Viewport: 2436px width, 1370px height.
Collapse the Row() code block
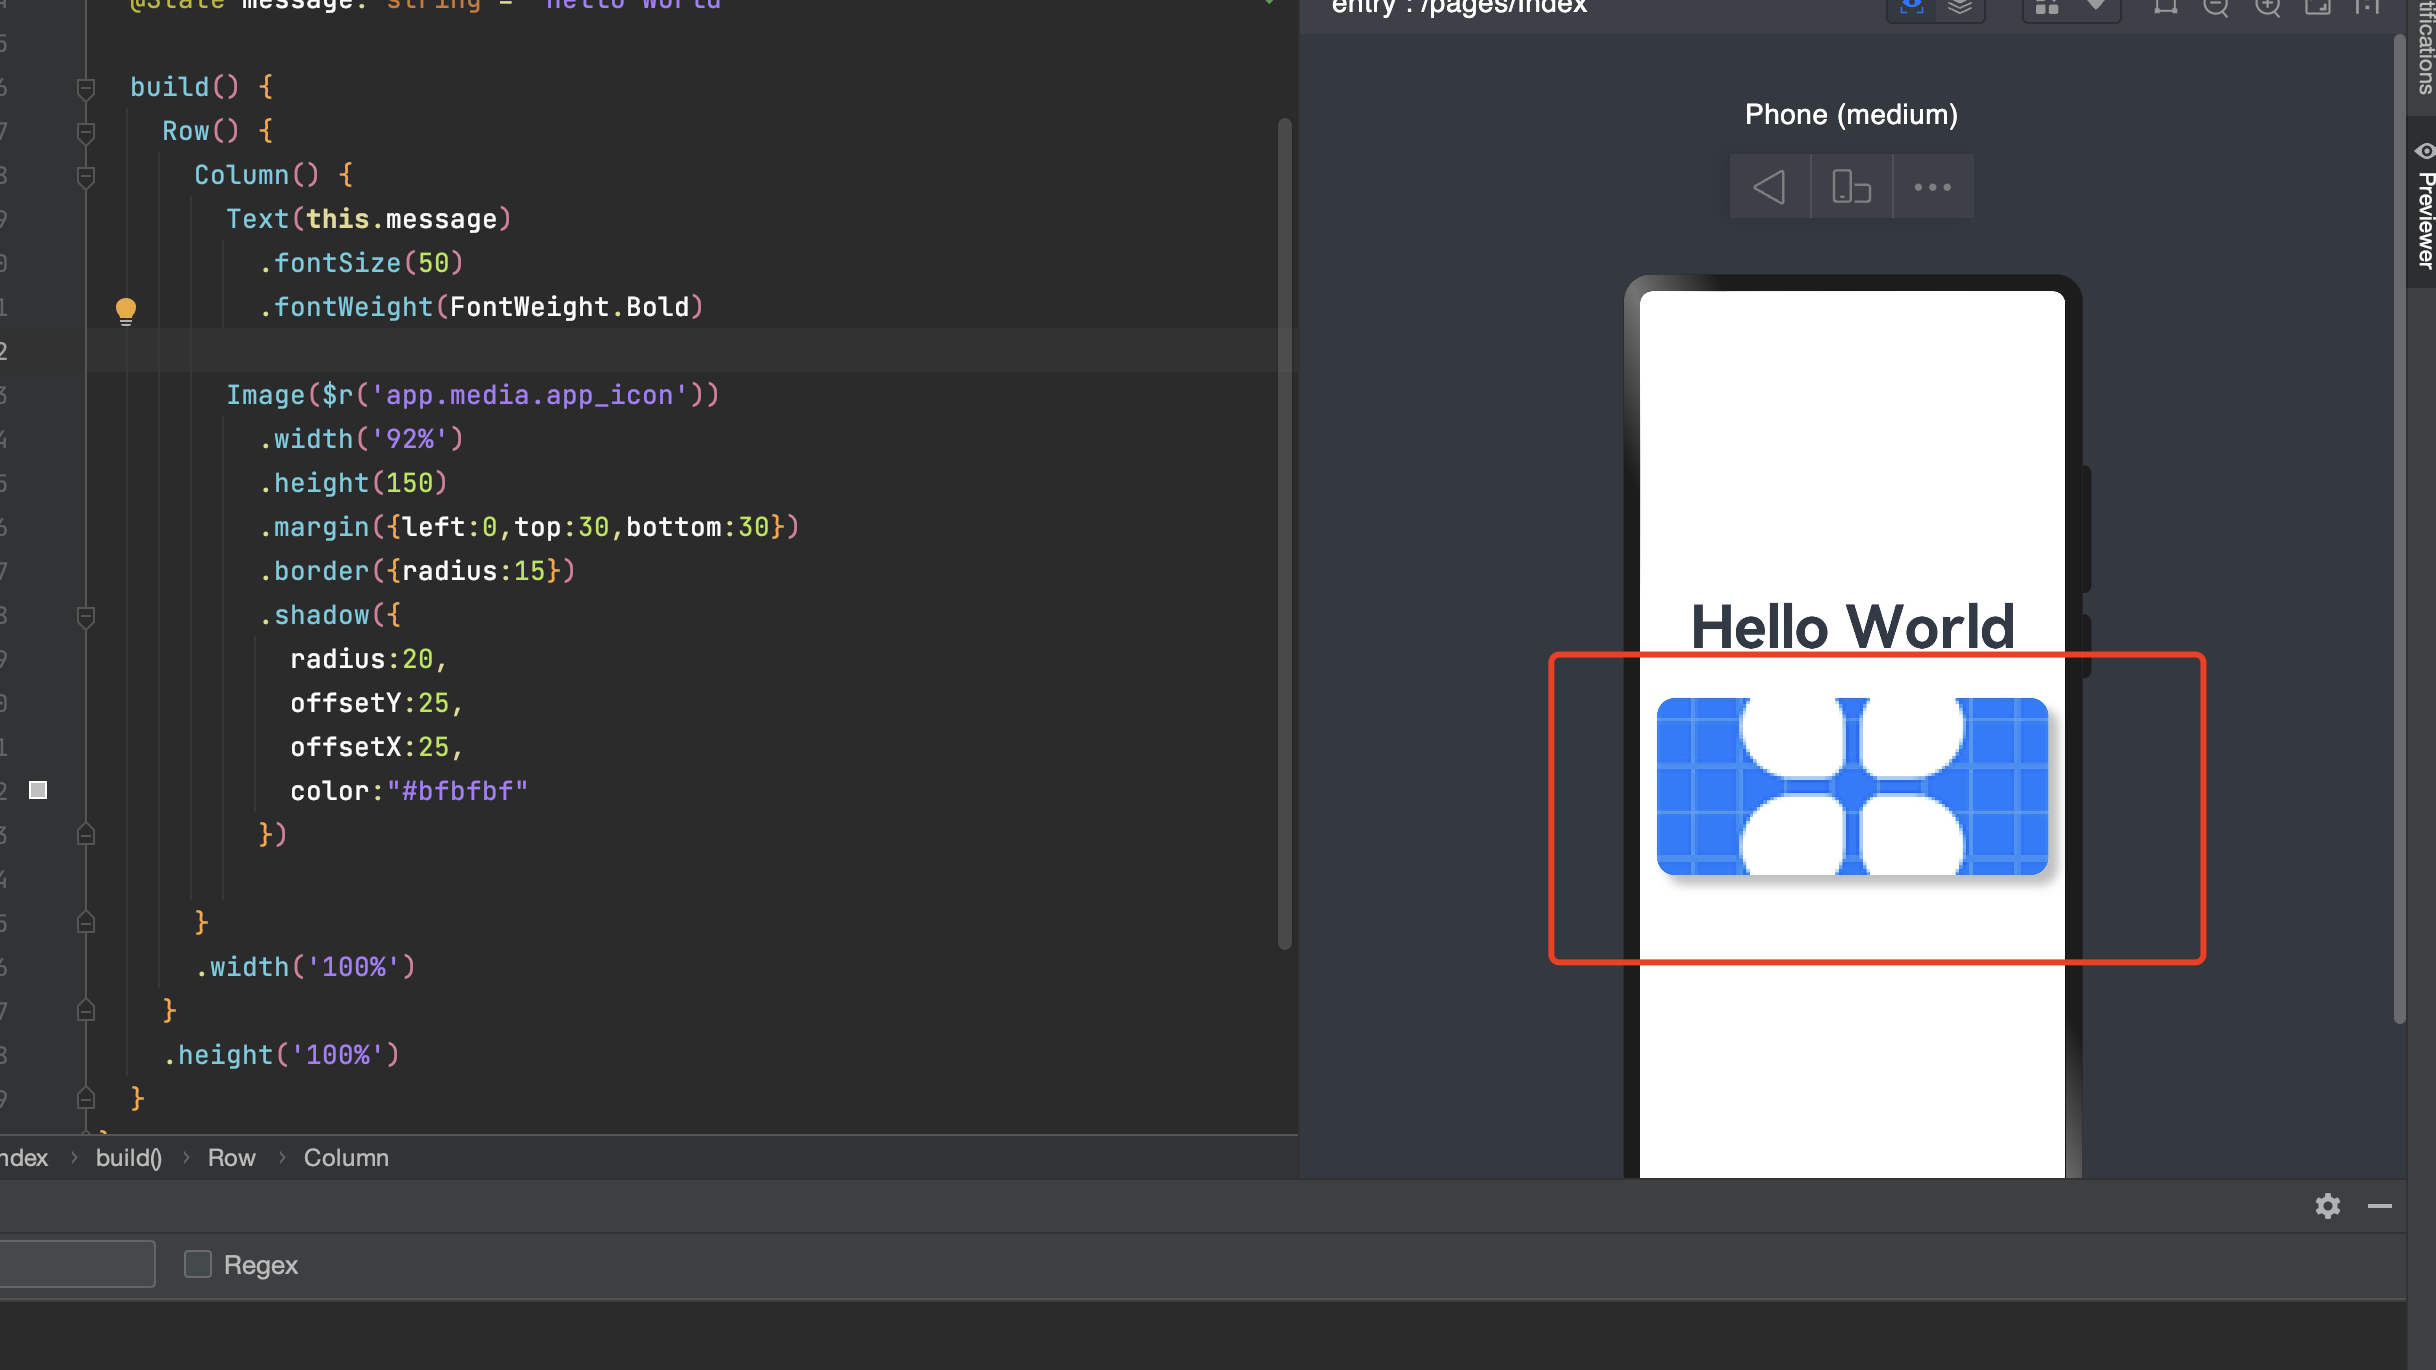[x=86, y=132]
